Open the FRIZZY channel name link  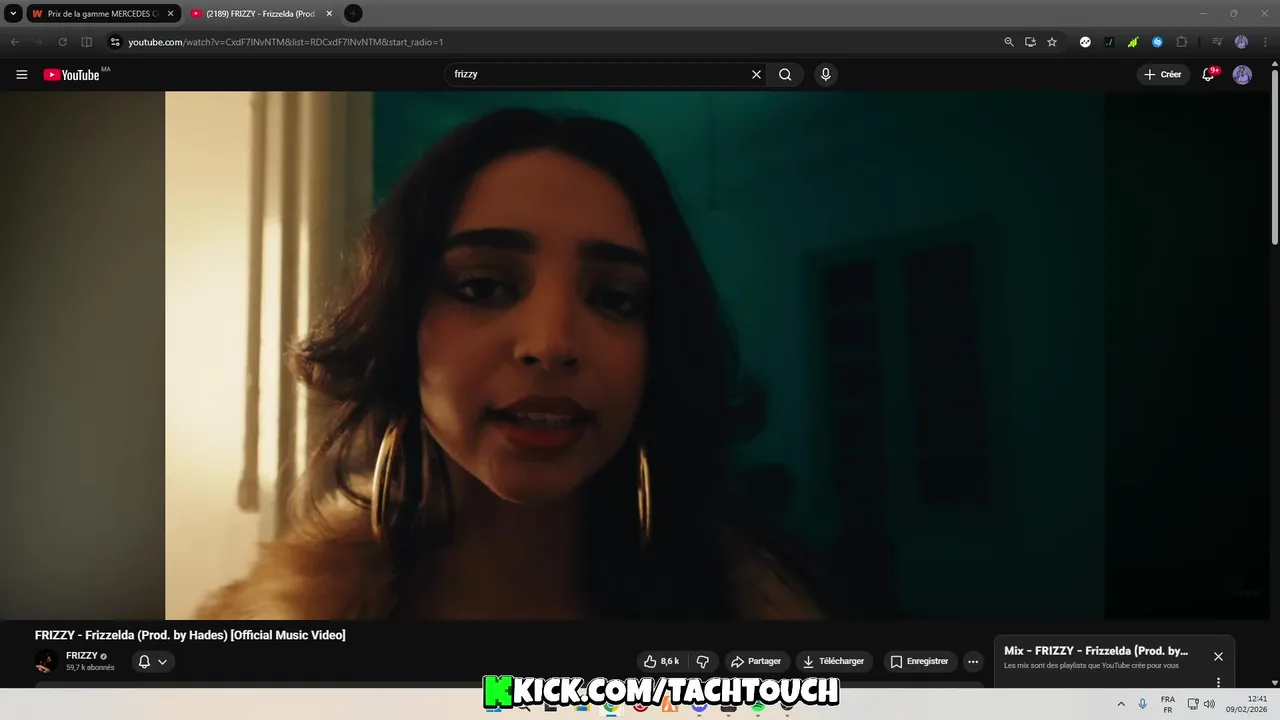(82, 656)
